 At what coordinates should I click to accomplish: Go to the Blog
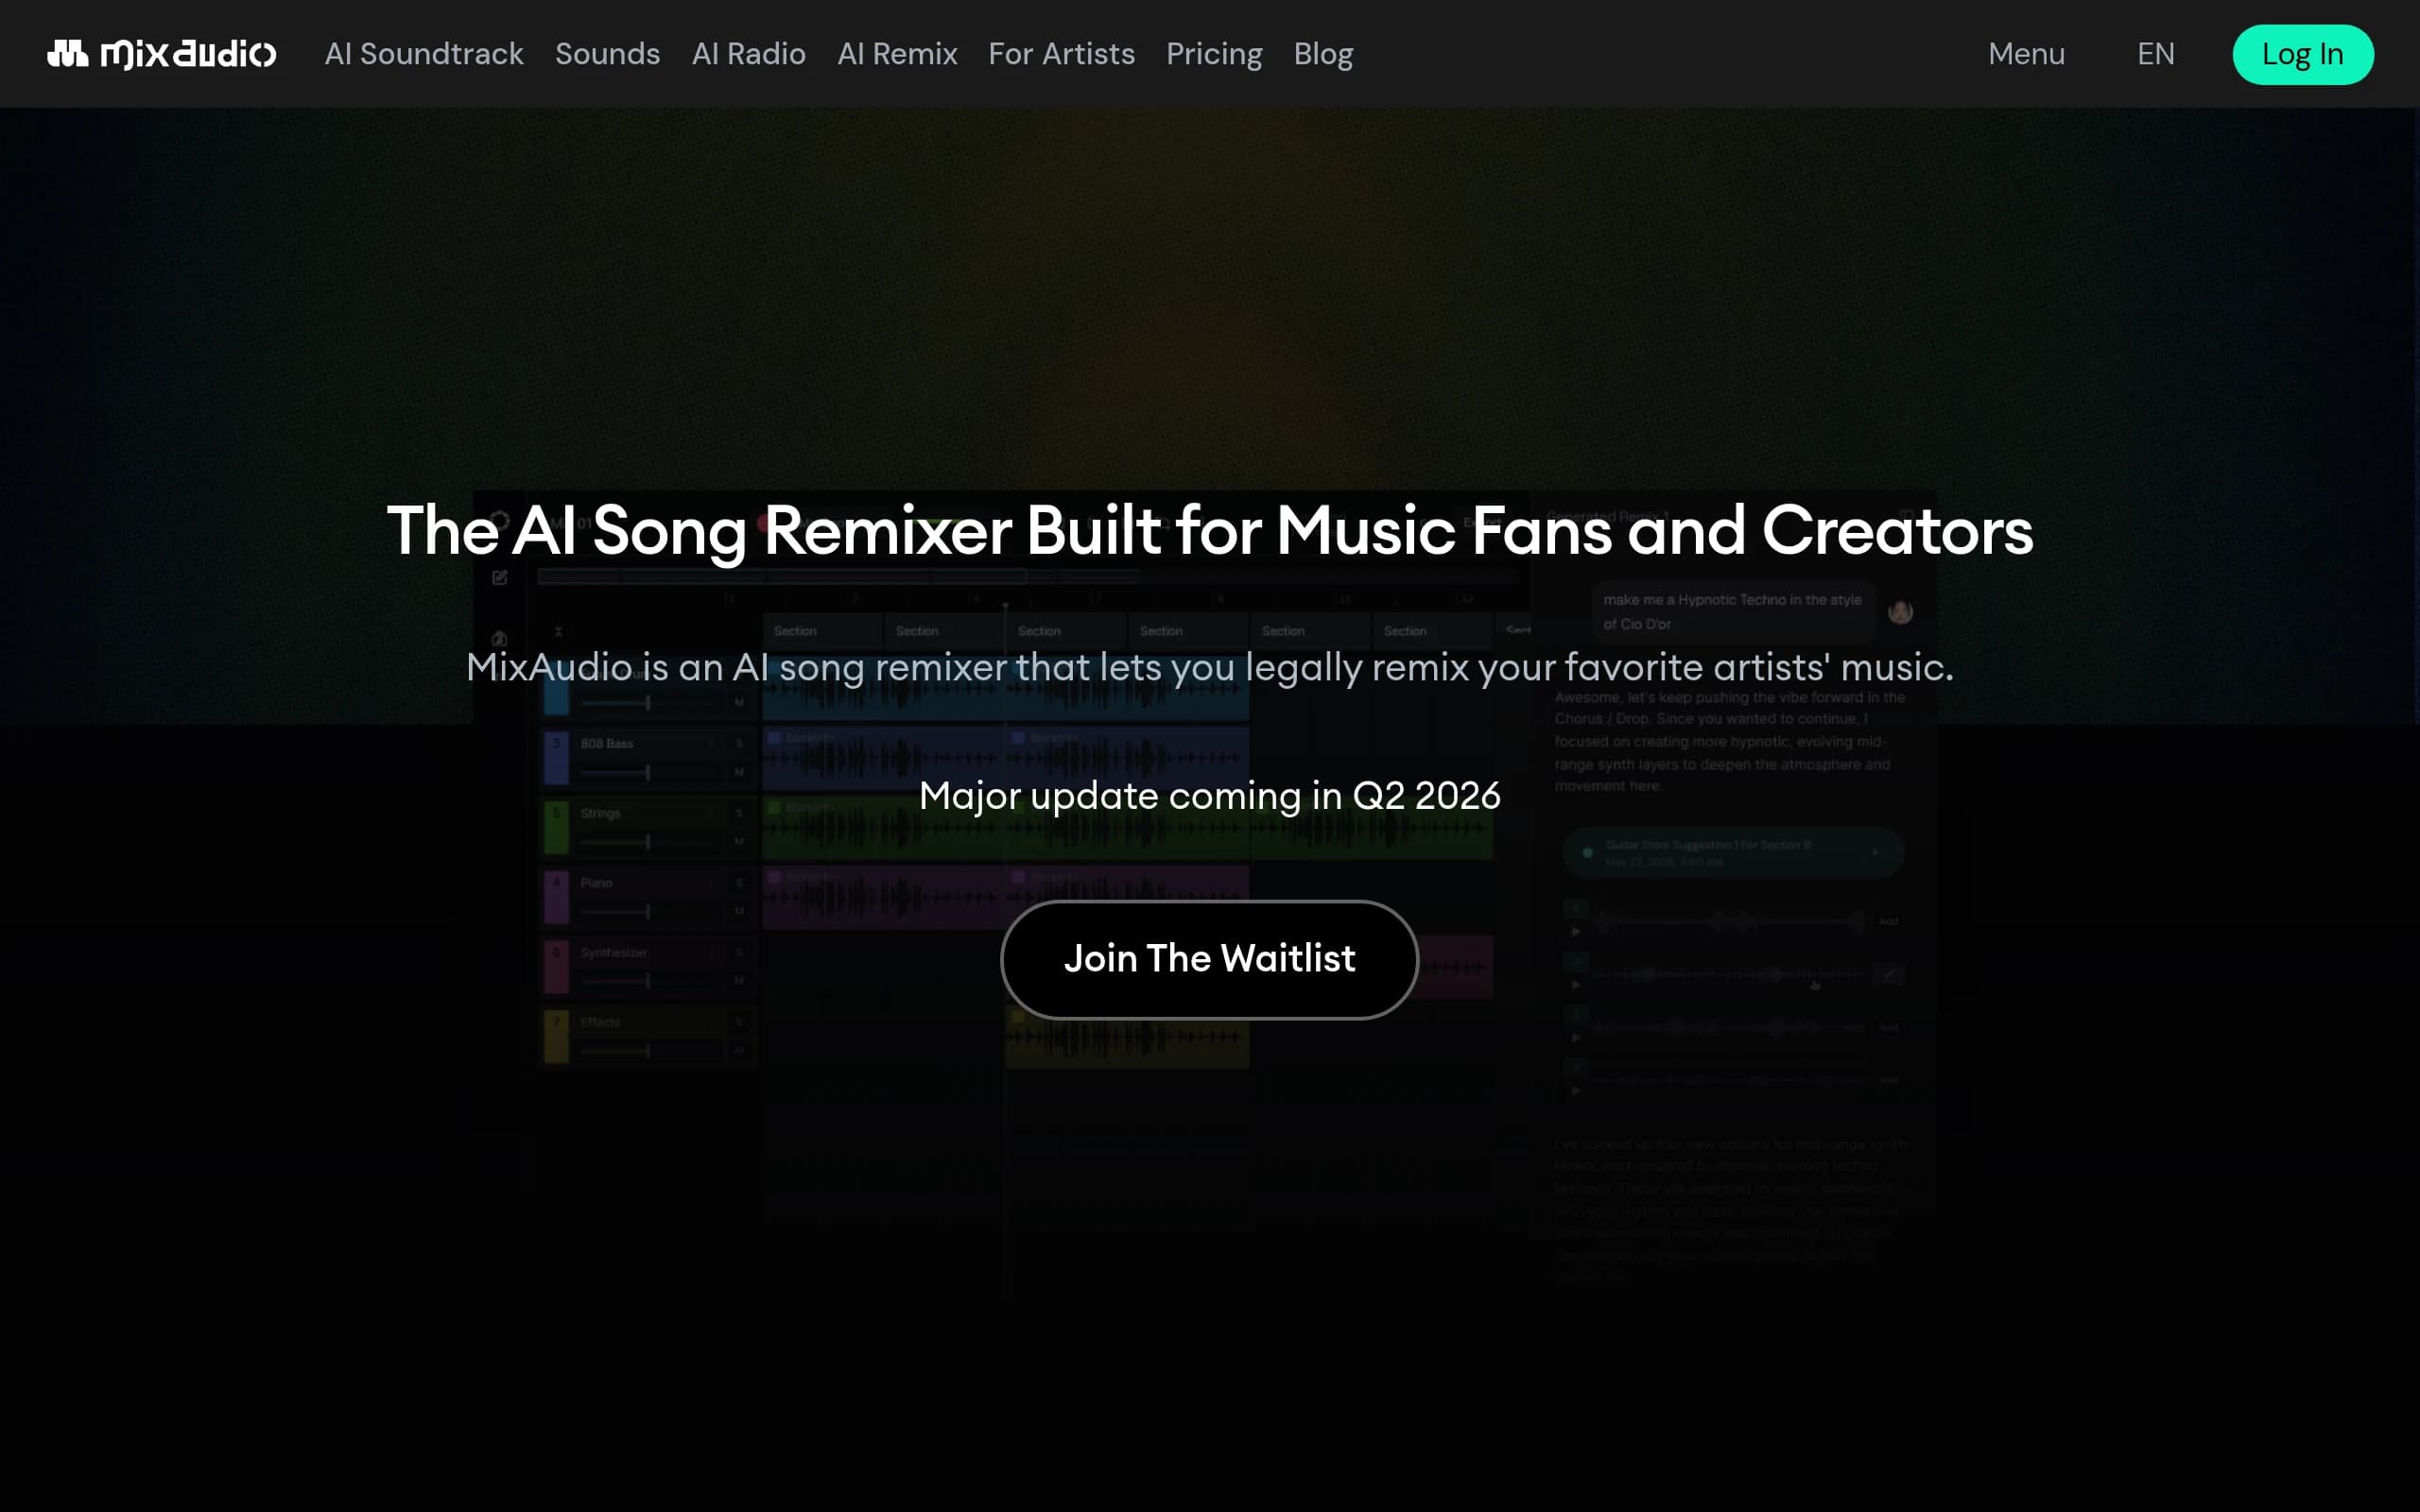1323,54
